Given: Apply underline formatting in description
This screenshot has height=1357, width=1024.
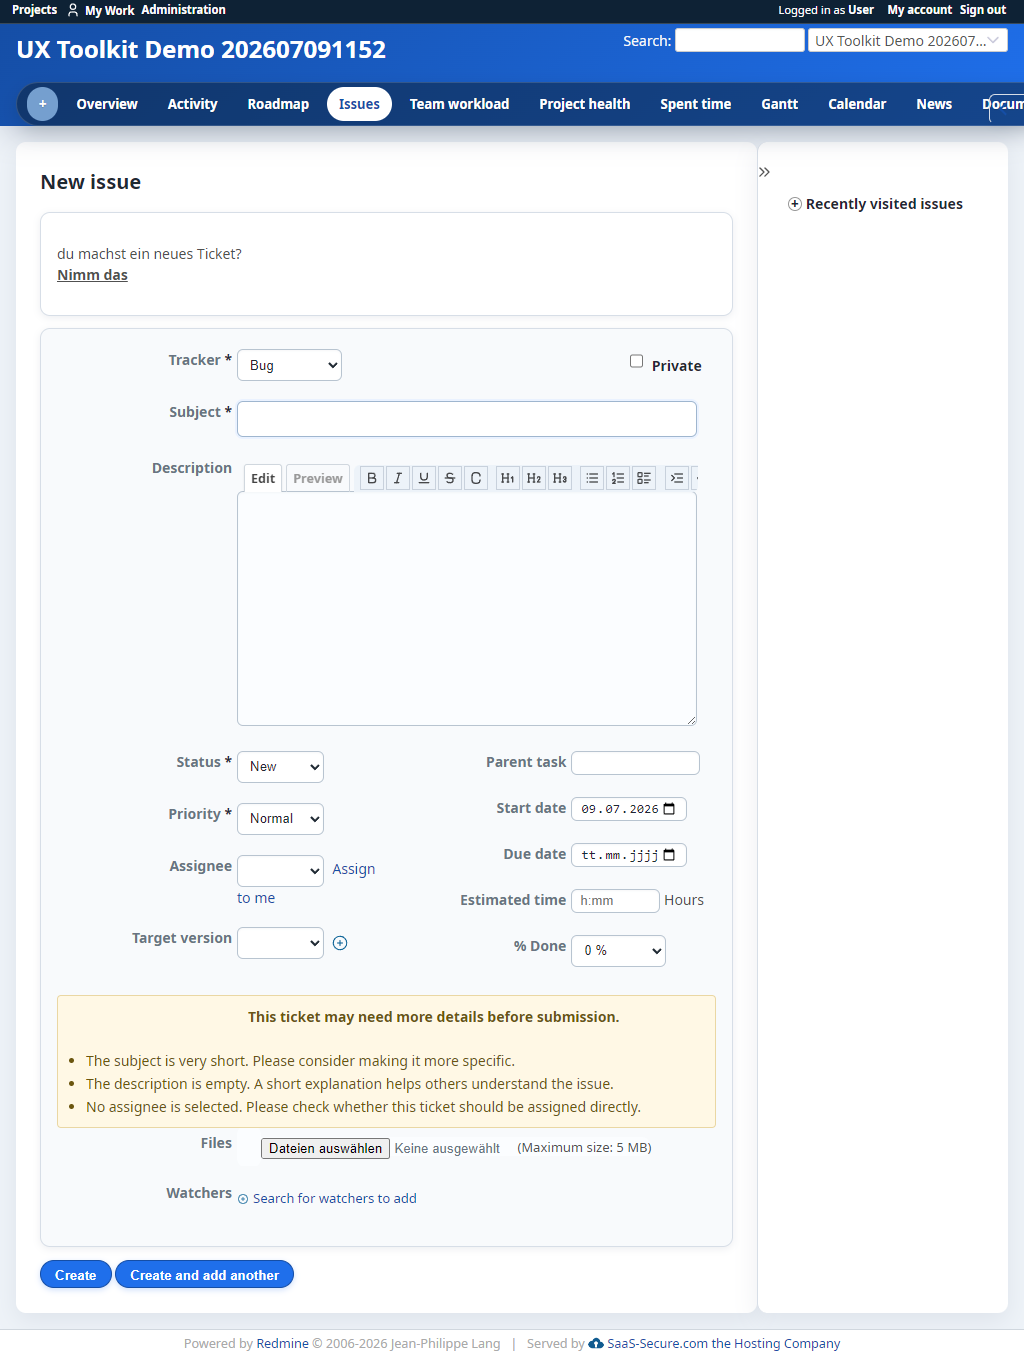Looking at the screenshot, I should pos(424,478).
